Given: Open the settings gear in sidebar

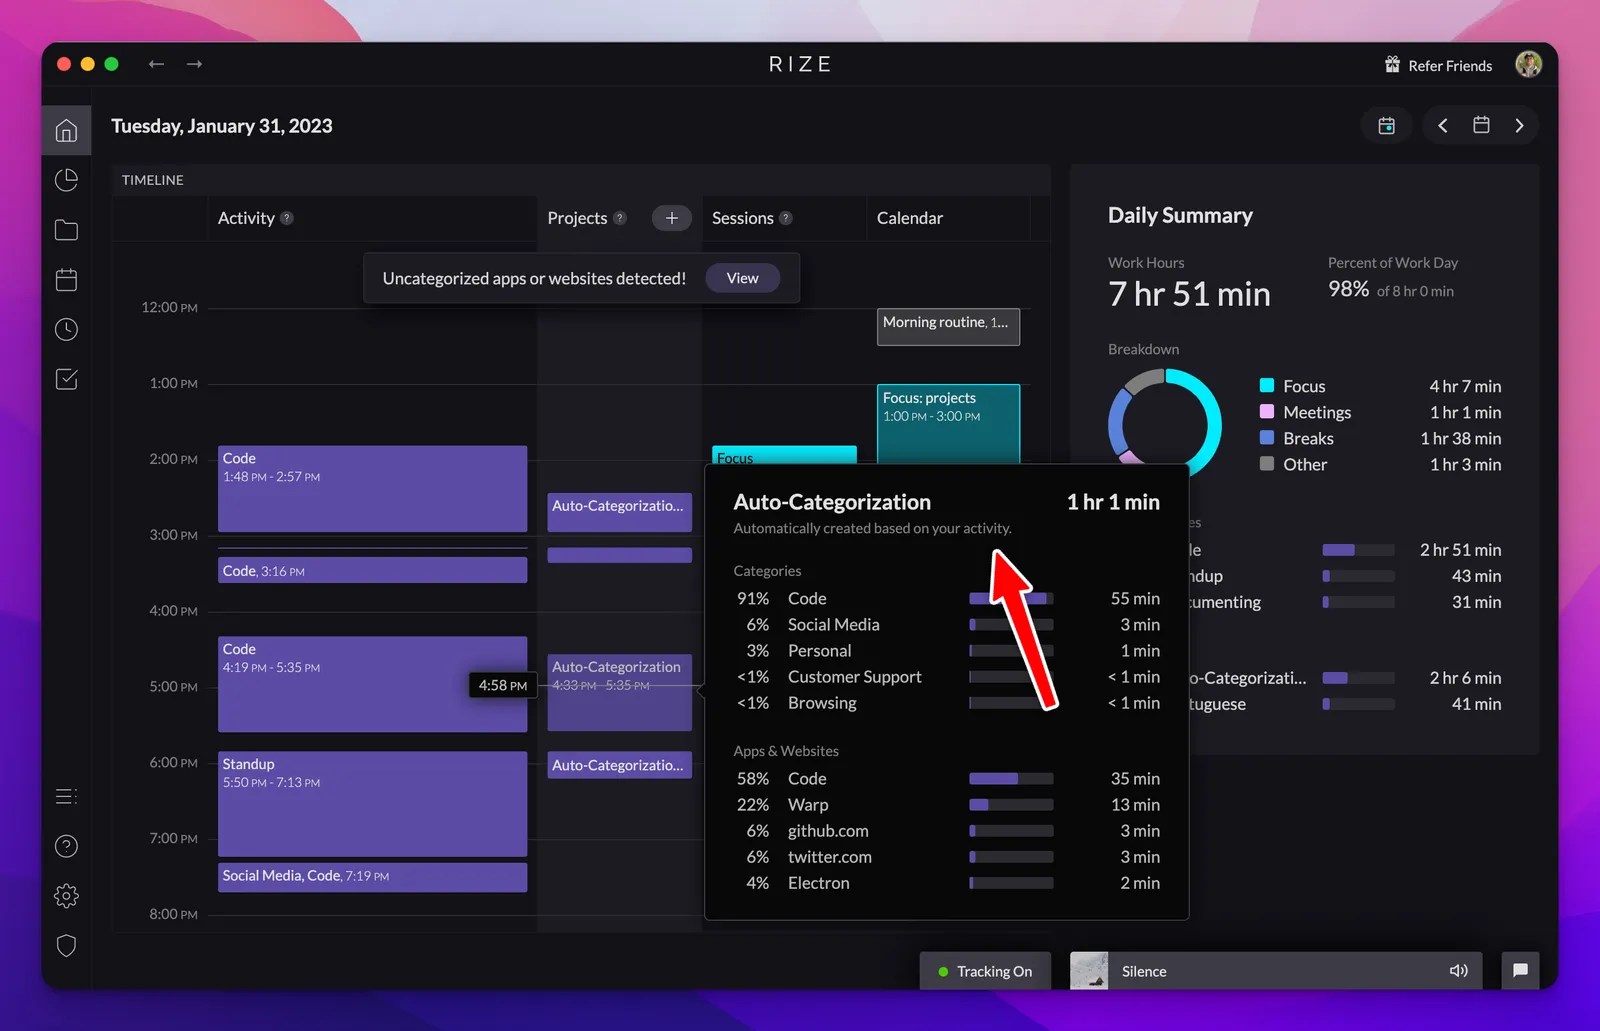Looking at the screenshot, I should click(66, 896).
